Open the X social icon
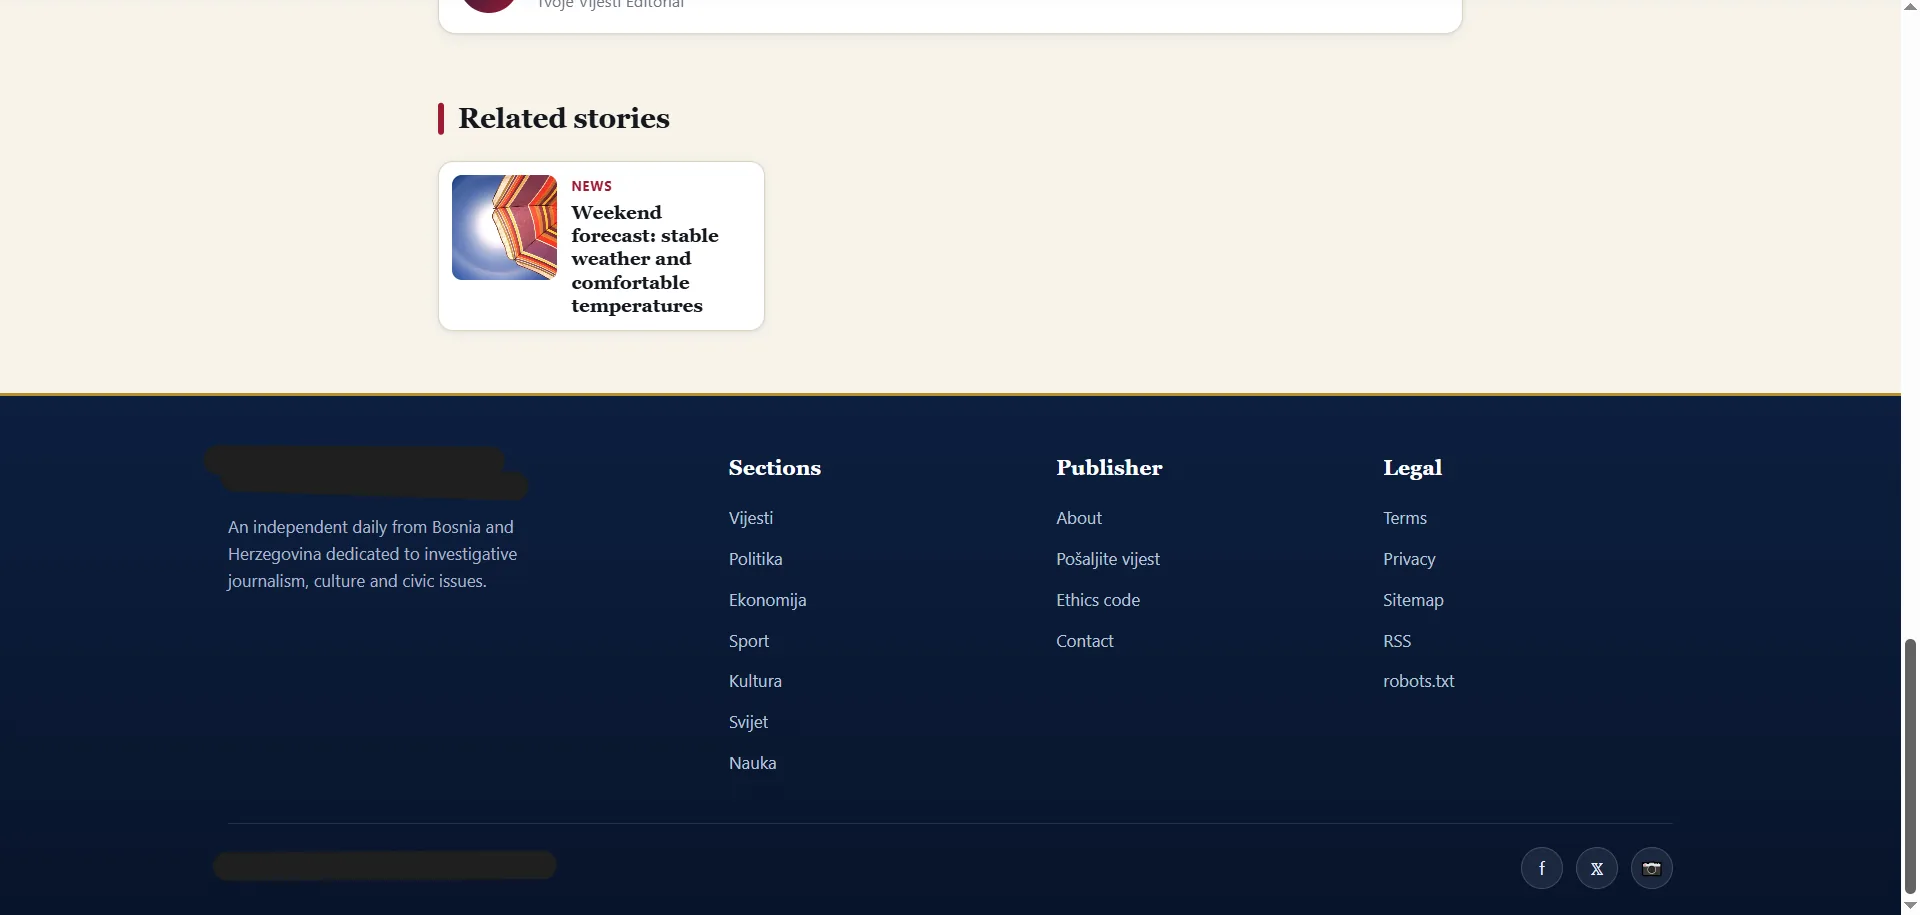This screenshot has height=915, width=1920. [x=1596, y=868]
